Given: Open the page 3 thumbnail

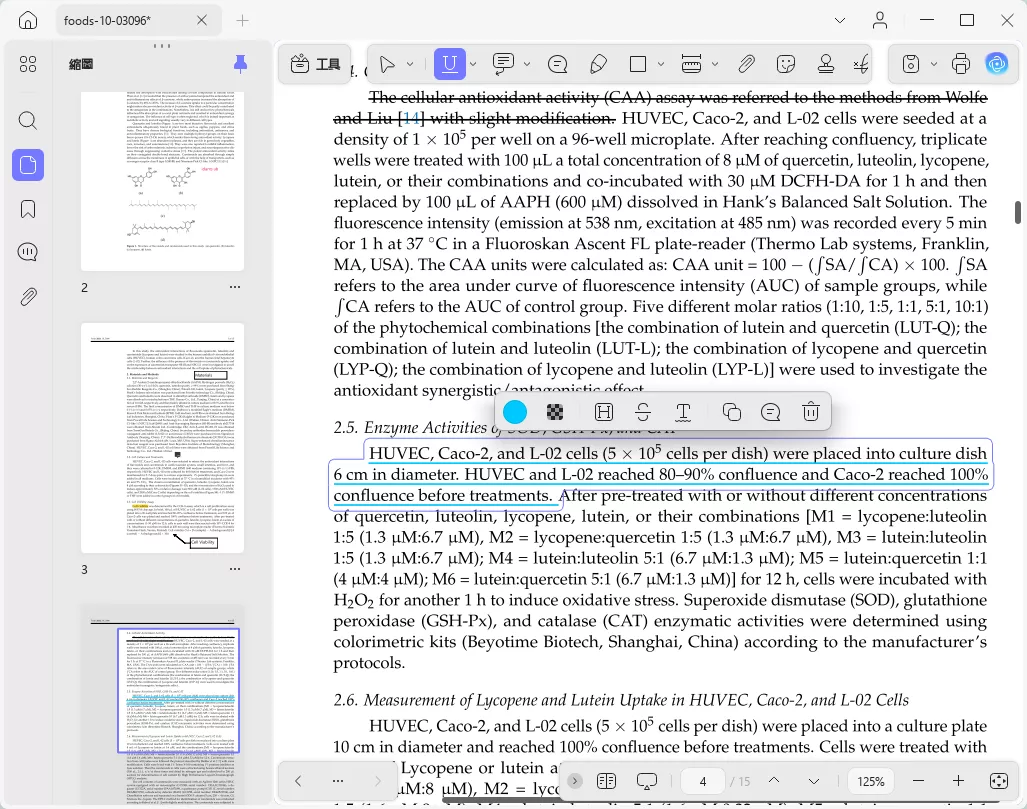Looking at the screenshot, I should click(162, 438).
